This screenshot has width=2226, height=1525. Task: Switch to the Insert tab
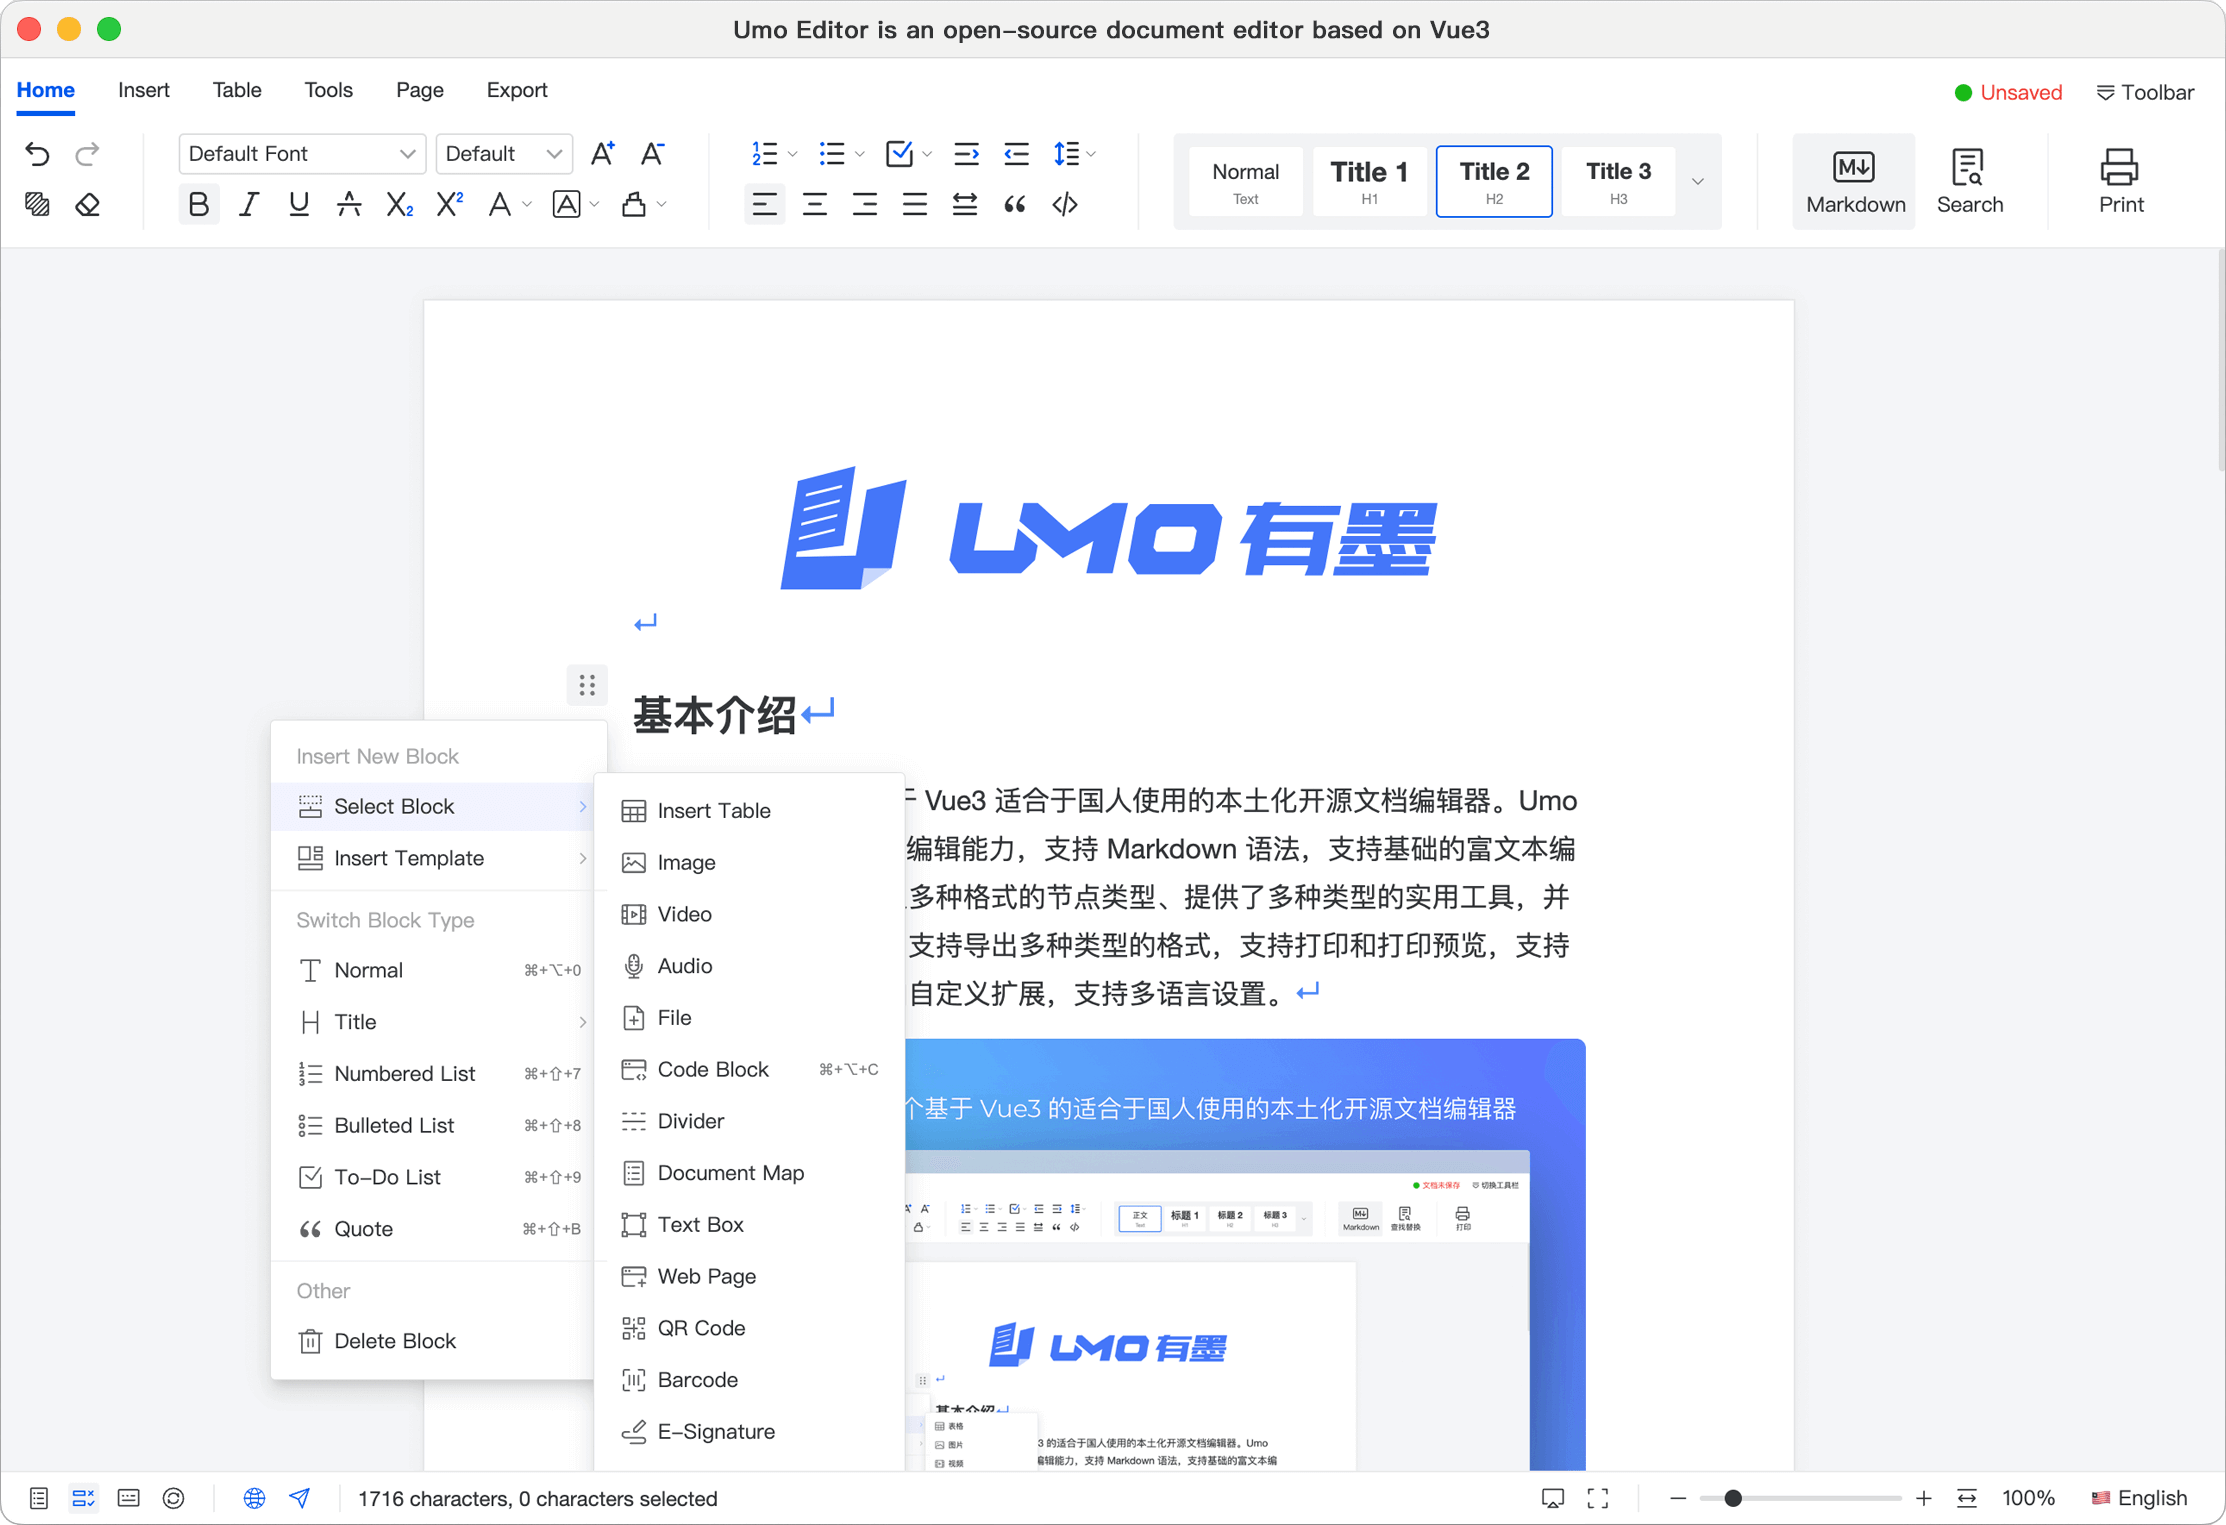(143, 90)
